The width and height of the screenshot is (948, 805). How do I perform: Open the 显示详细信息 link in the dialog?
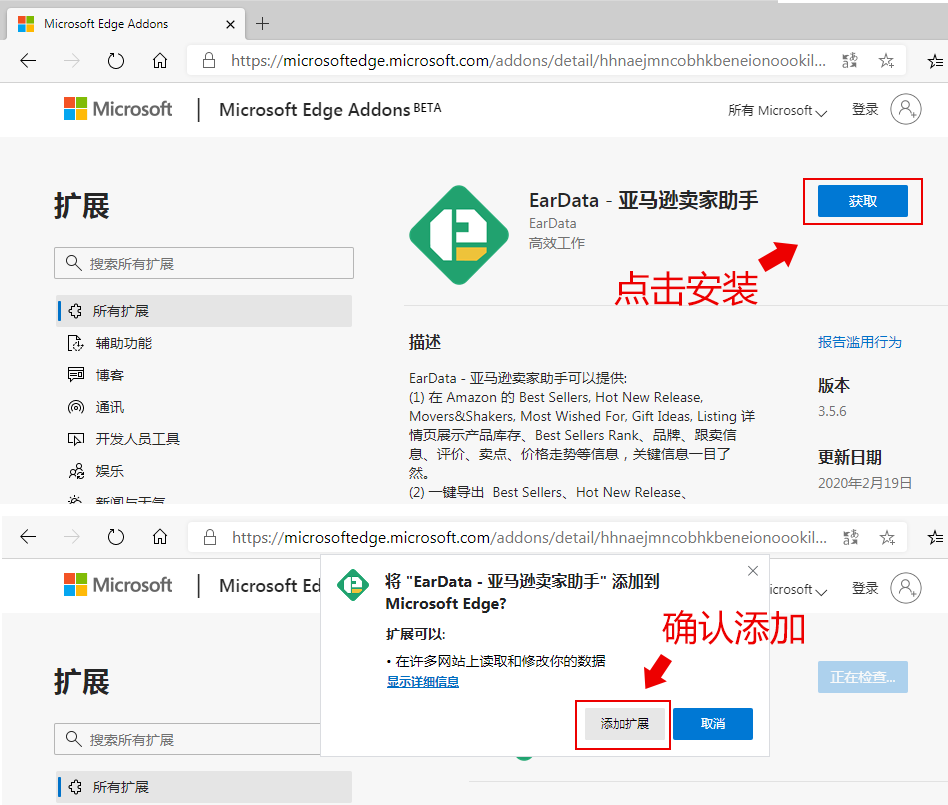pos(423,682)
